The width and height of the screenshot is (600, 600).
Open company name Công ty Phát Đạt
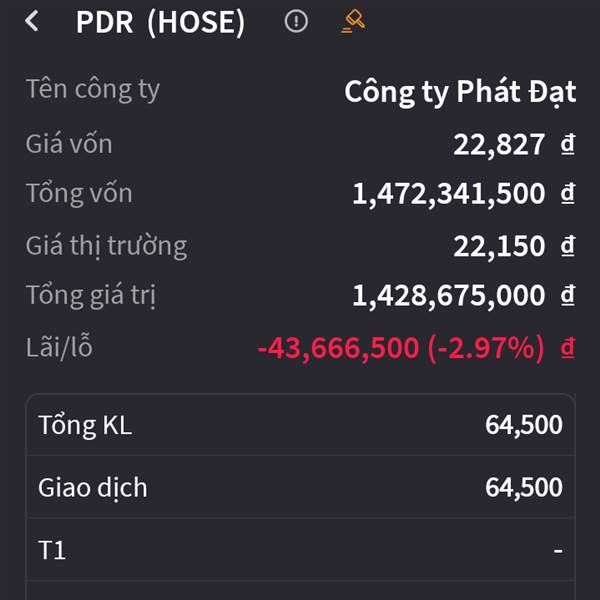click(460, 92)
